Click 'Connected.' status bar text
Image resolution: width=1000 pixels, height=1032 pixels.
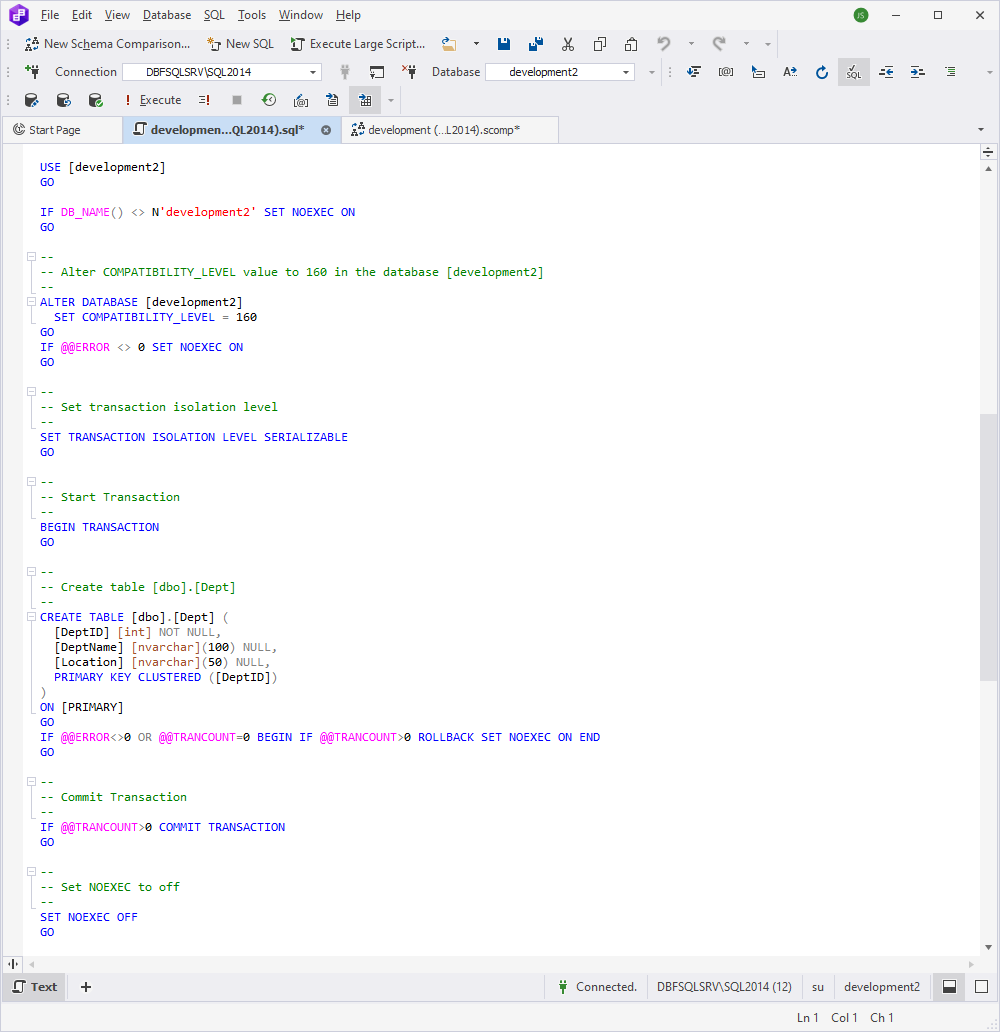click(x=606, y=987)
